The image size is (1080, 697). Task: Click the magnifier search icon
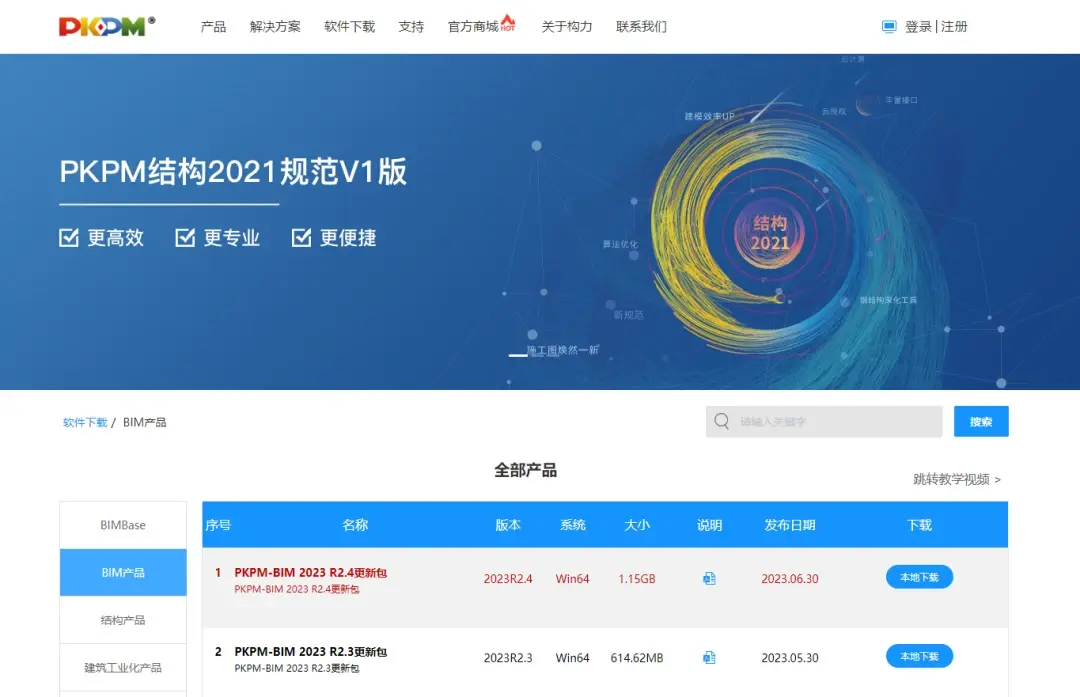coord(721,421)
